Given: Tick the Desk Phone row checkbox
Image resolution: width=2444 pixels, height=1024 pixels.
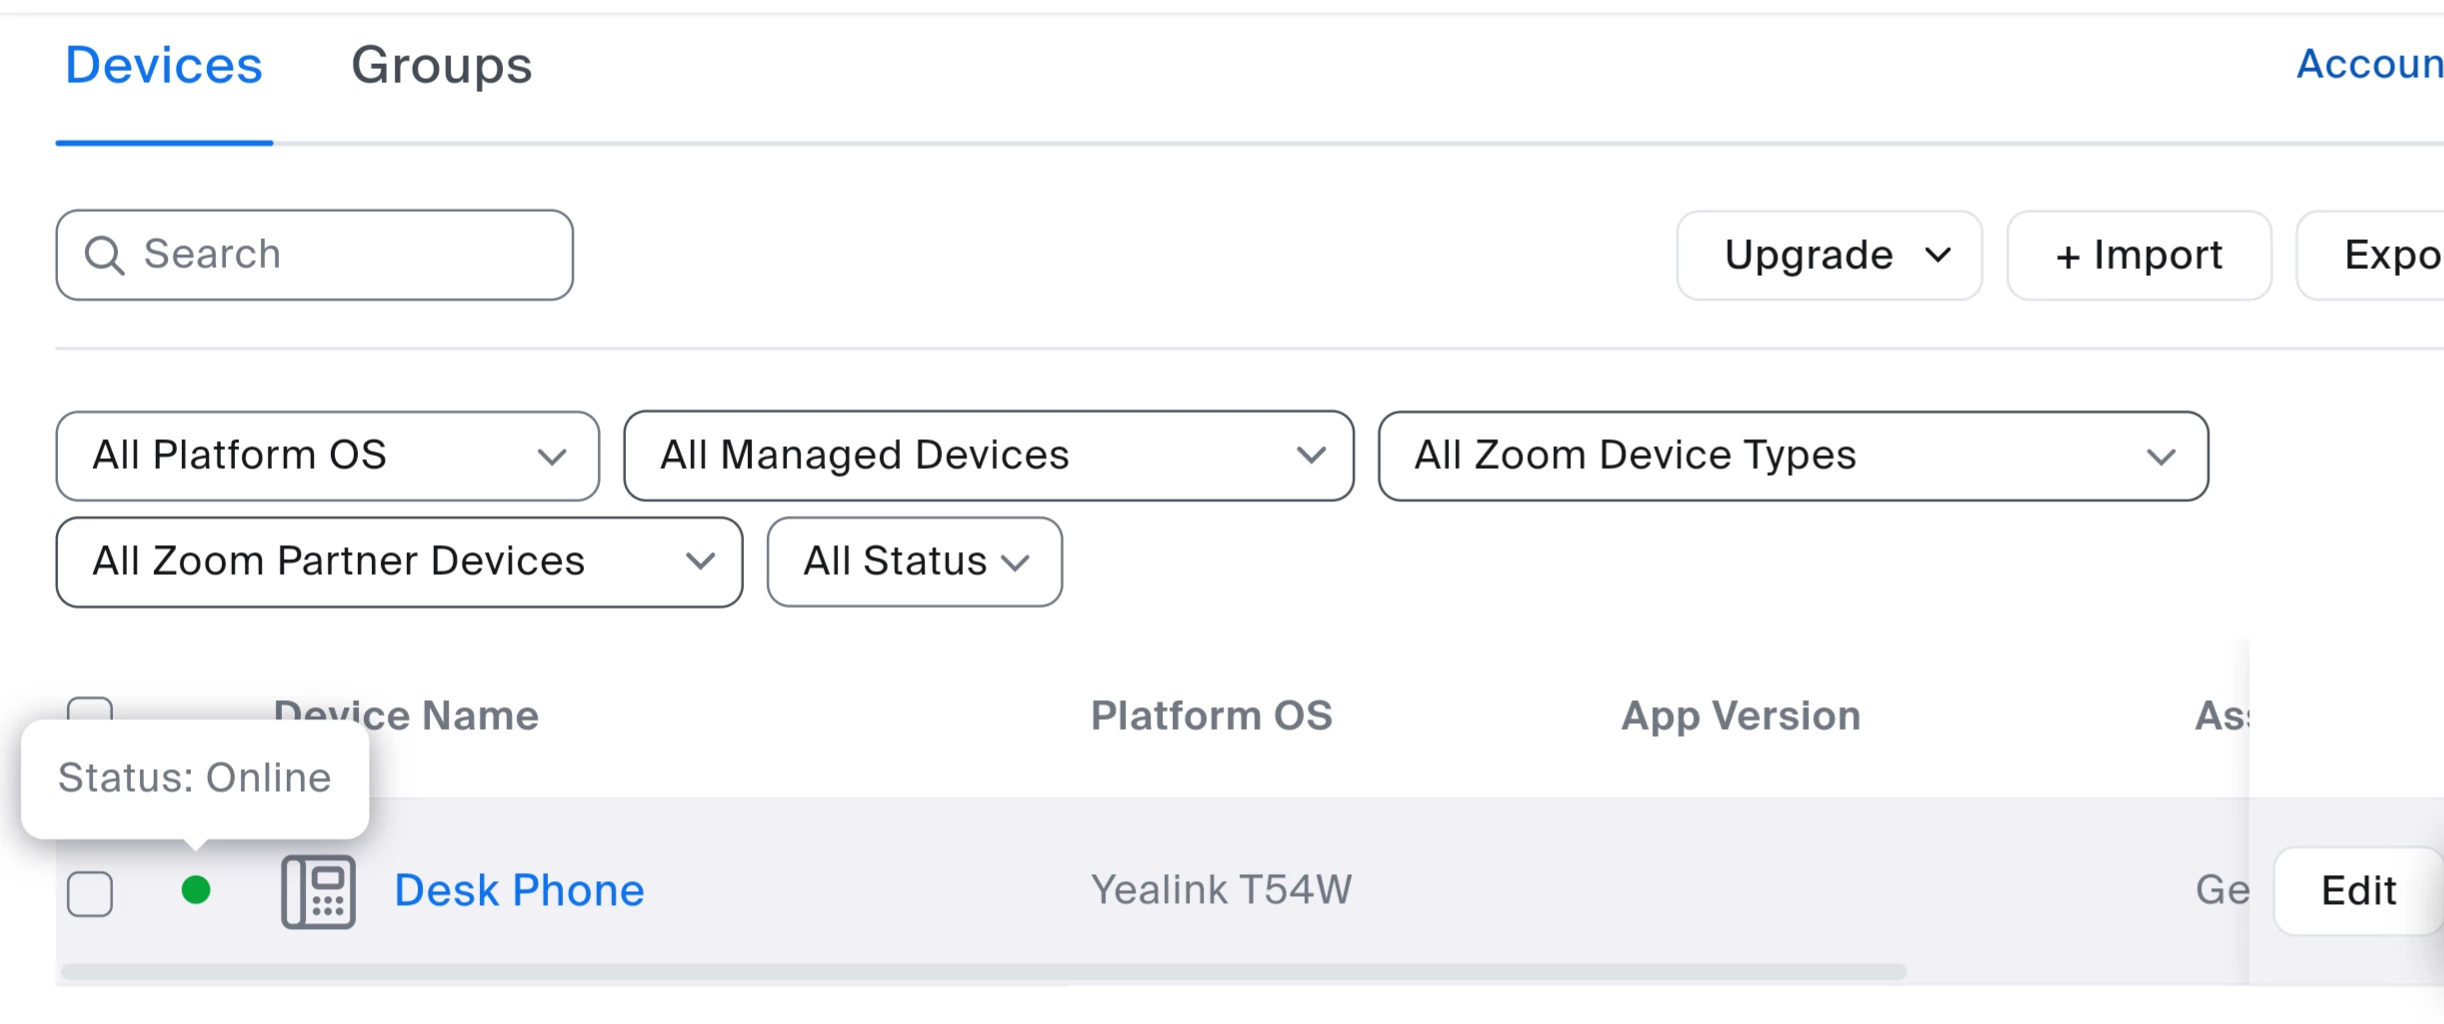Looking at the screenshot, I should [90, 893].
